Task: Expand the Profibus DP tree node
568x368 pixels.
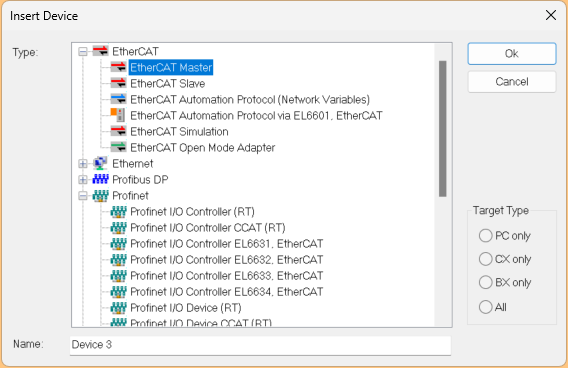Action: click(x=83, y=180)
